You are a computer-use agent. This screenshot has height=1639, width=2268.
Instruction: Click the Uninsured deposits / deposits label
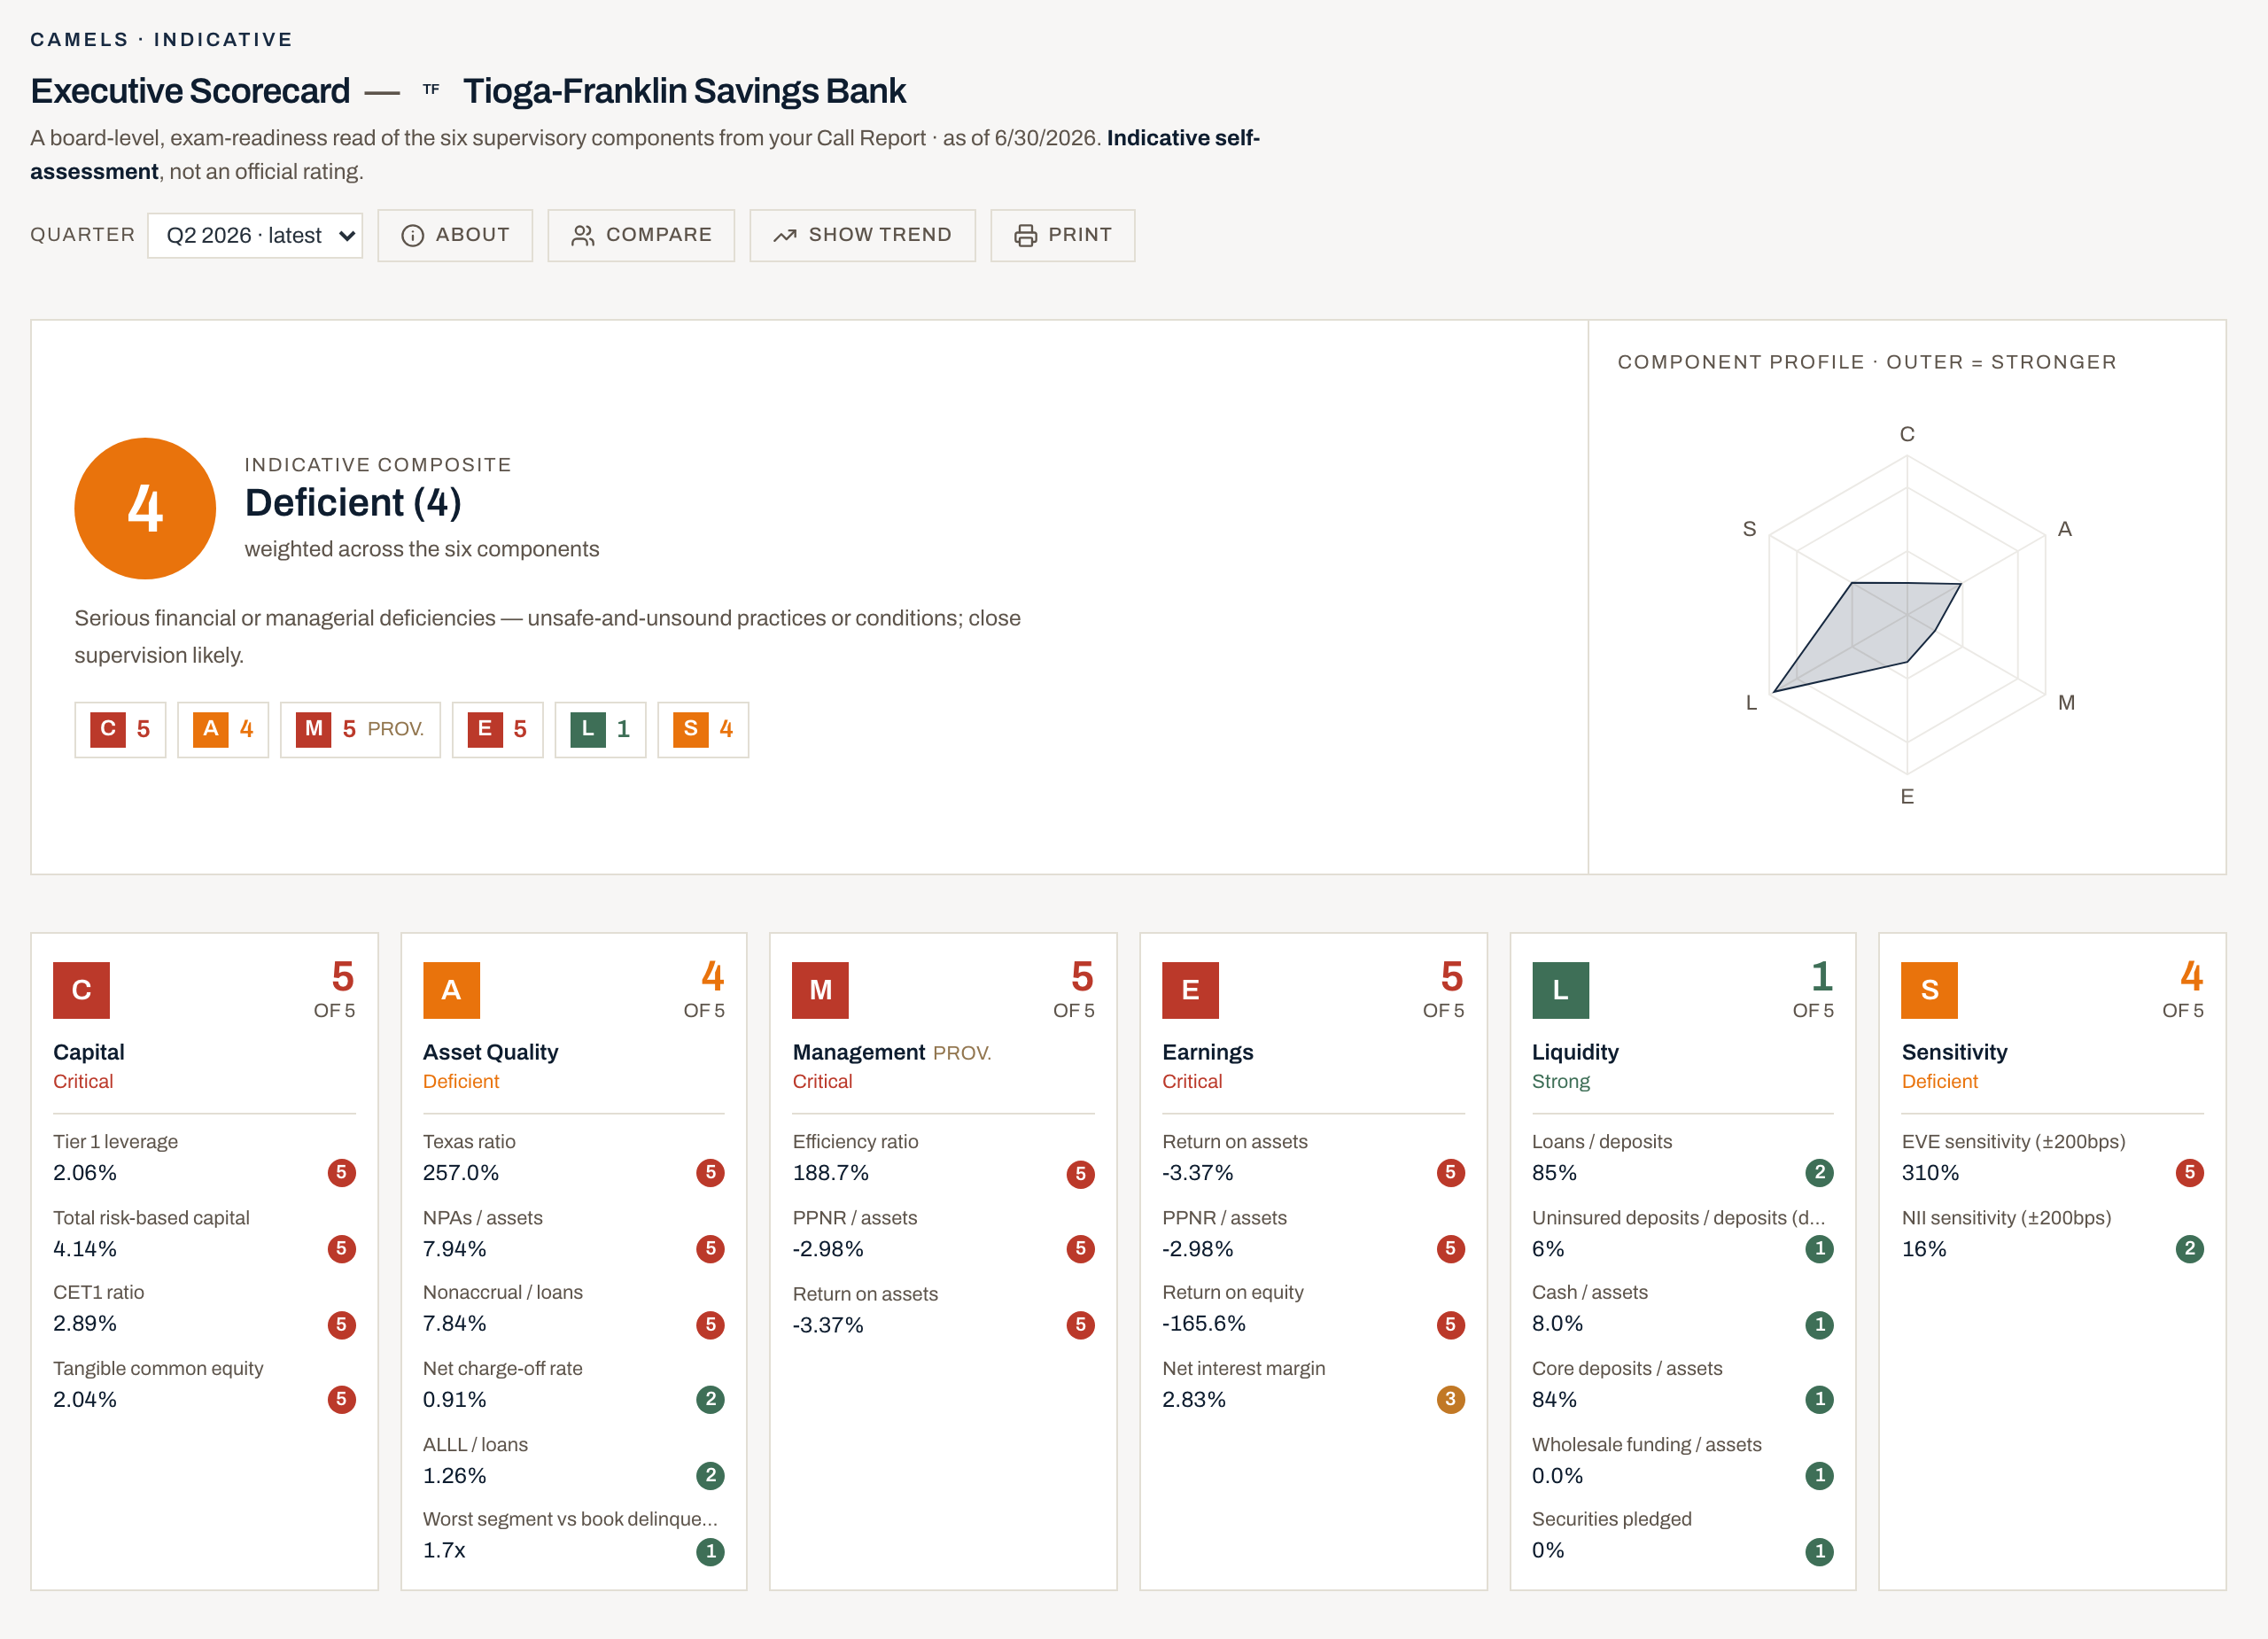click(x=1678, y=1217)
